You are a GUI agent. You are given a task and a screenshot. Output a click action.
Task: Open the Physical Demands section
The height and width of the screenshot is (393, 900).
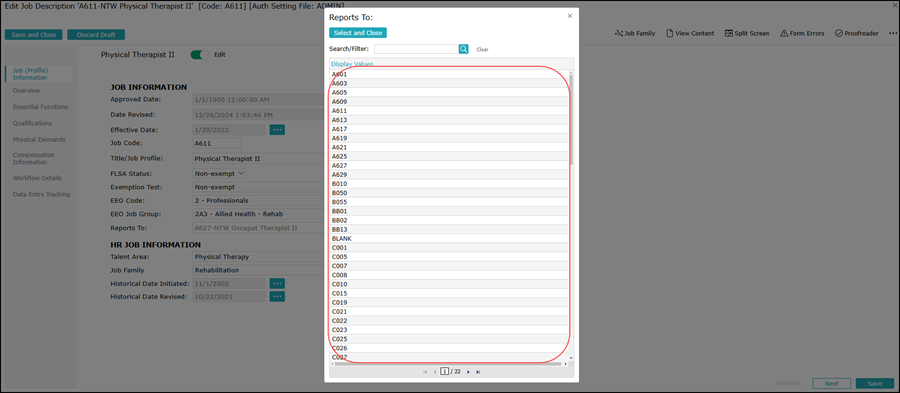39,139
